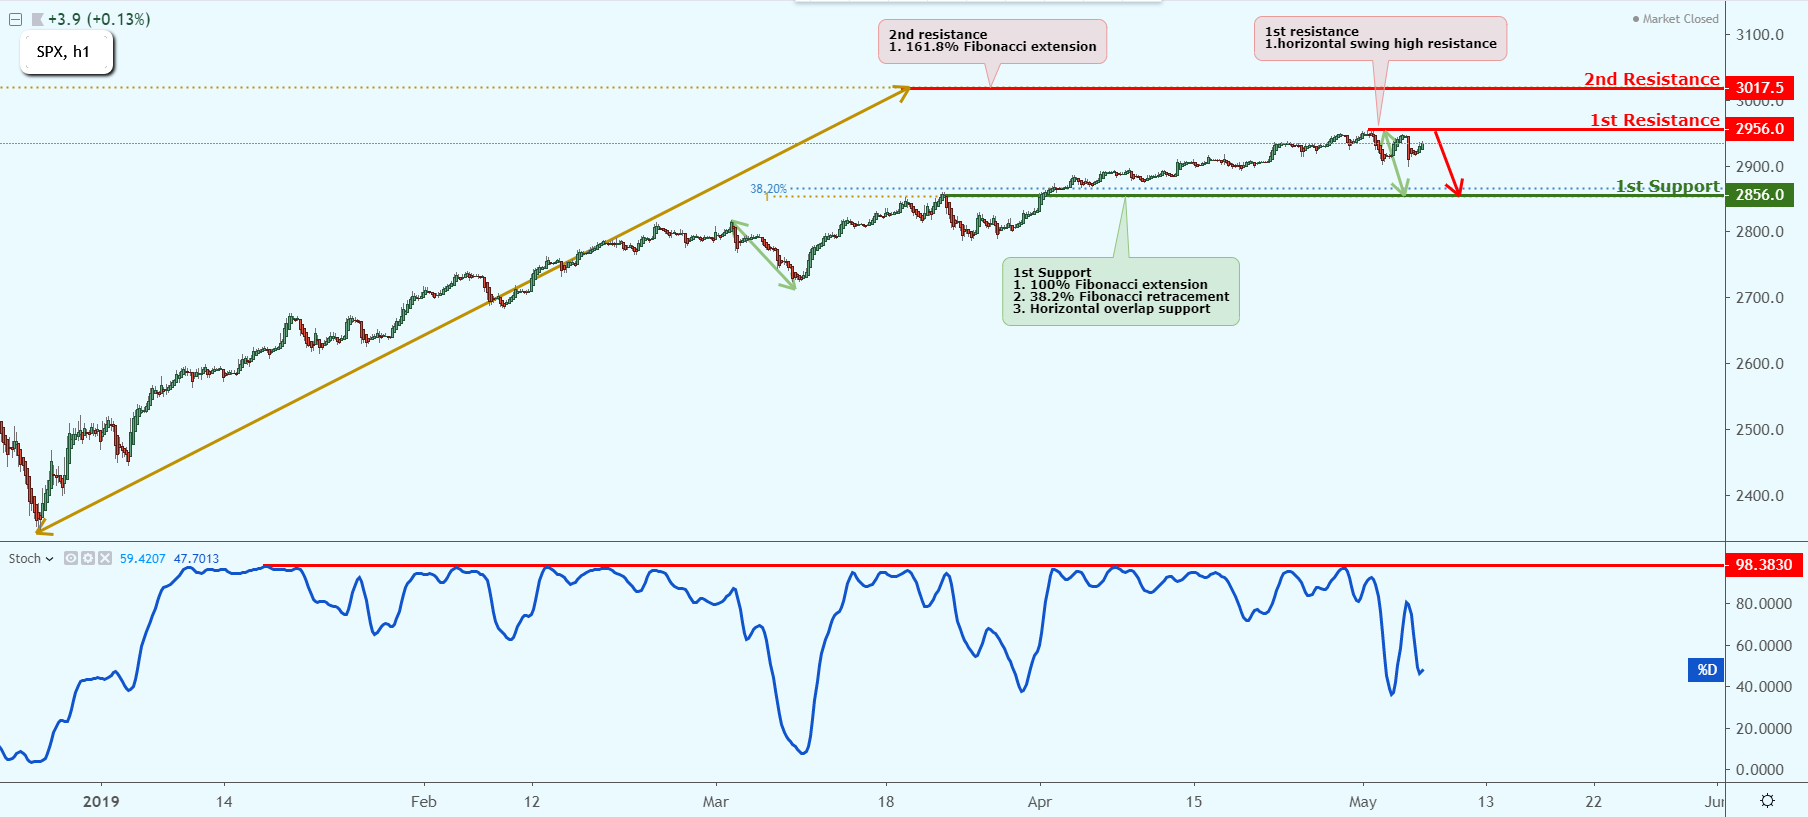Toggle Stoch indicator visibility with the eye icon
1808x817 pixels.
point(71,558)
